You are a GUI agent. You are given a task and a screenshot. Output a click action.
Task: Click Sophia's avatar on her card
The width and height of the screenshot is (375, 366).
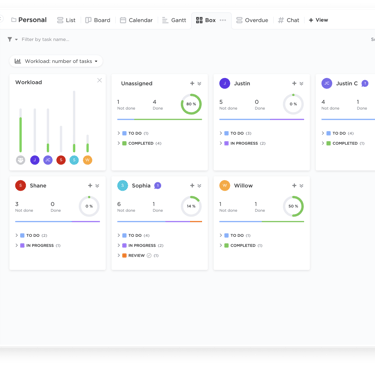pos(123,186)
